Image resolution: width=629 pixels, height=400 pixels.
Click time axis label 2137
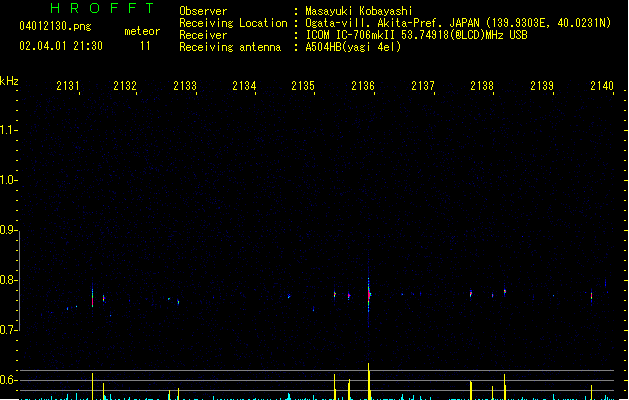423,86
